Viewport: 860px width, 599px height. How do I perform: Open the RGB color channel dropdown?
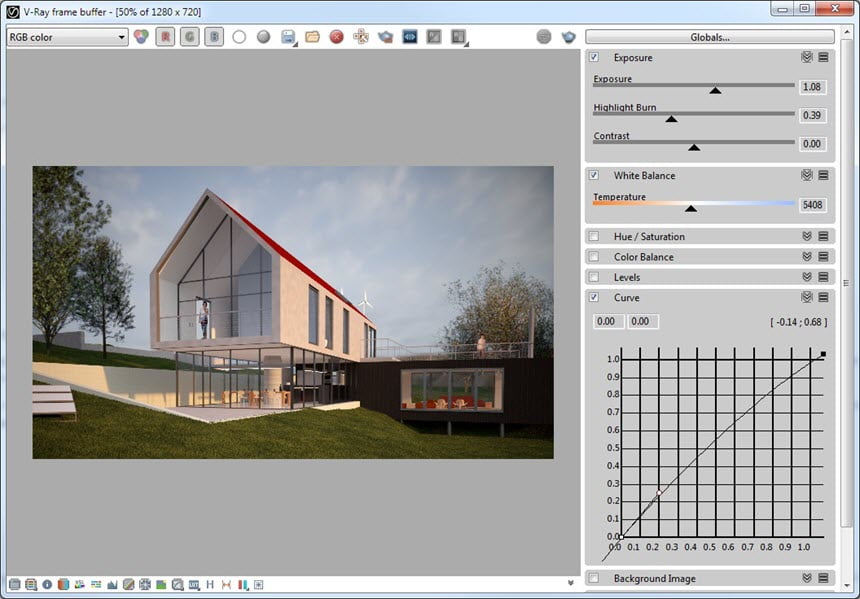click(67, 37)
